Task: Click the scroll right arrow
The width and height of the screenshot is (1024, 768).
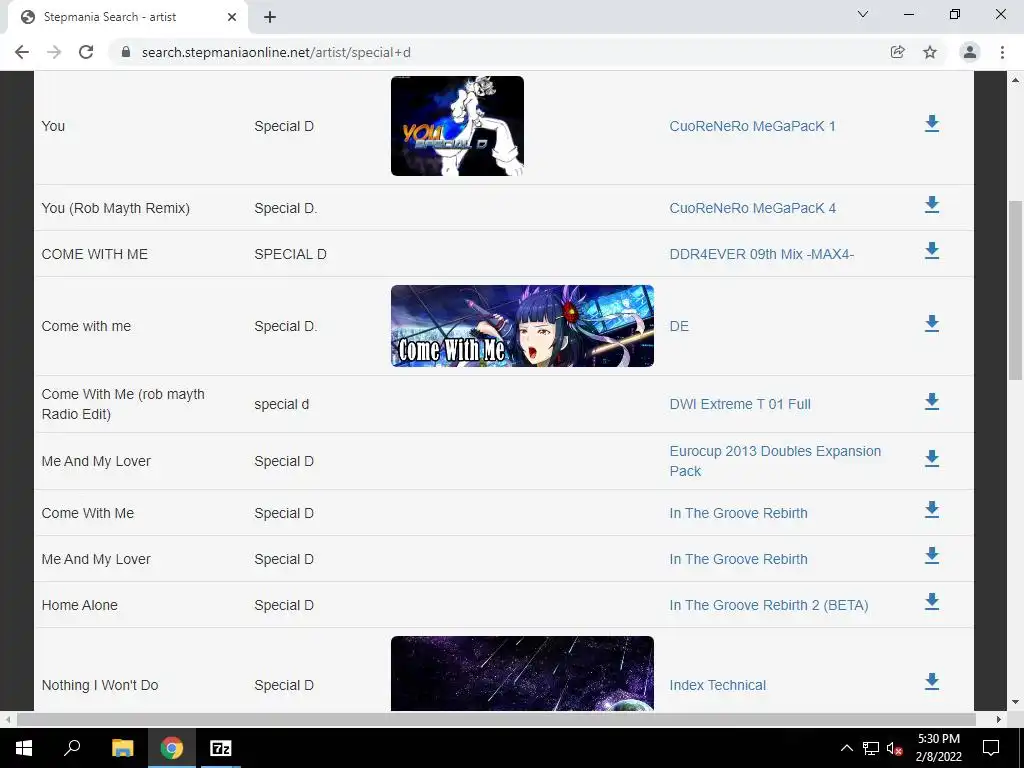Action: click(x=999, y=719)
